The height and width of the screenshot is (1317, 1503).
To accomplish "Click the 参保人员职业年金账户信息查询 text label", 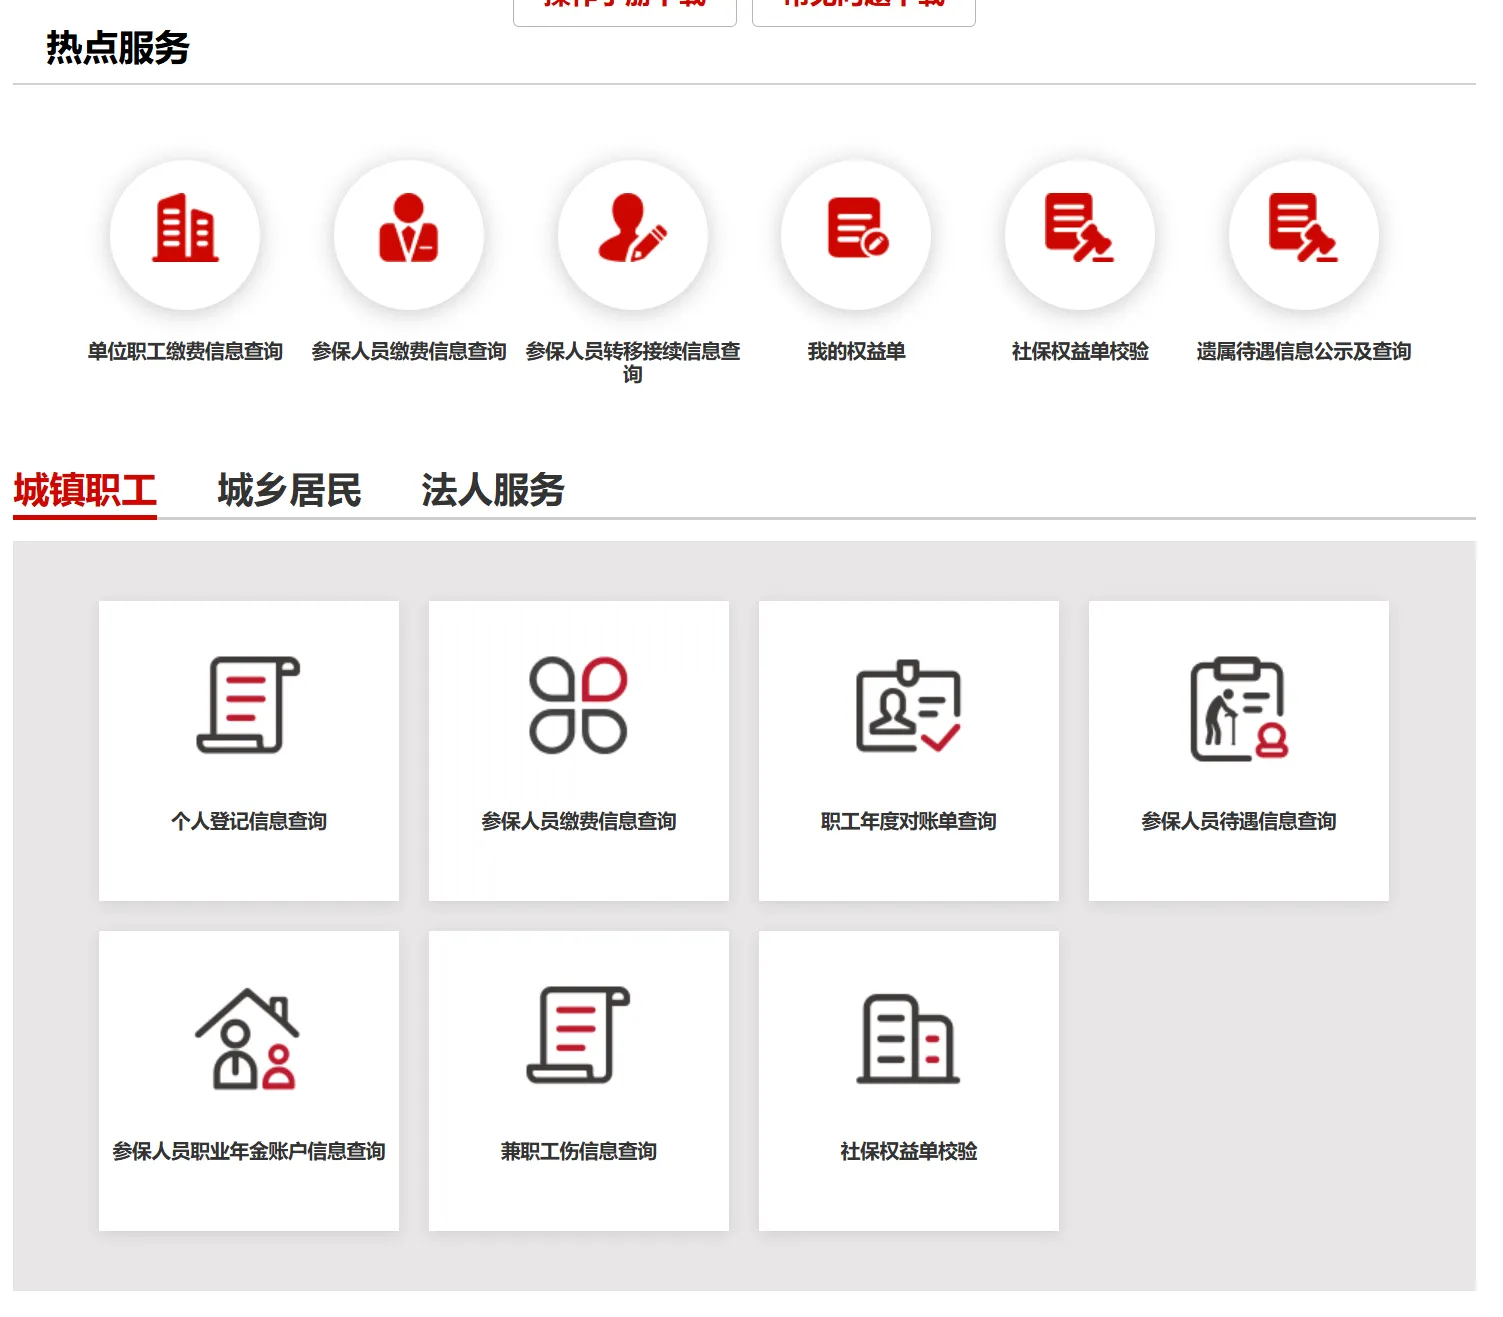I will pyautogui.click(x=249, y=1151).
